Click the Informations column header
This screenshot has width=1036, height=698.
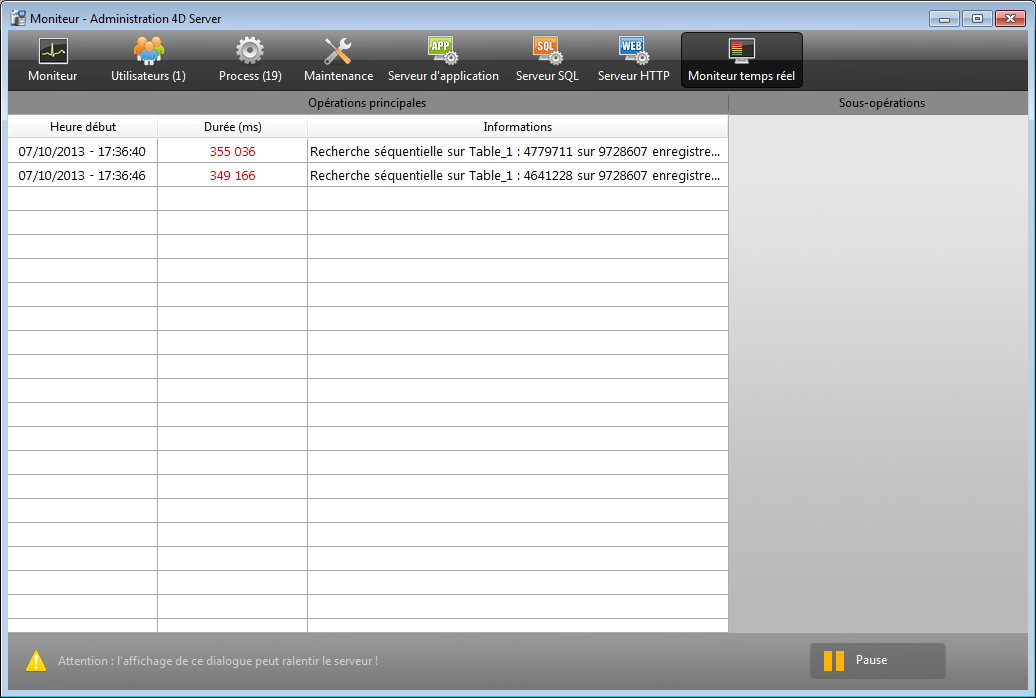[x=517, y=127]
